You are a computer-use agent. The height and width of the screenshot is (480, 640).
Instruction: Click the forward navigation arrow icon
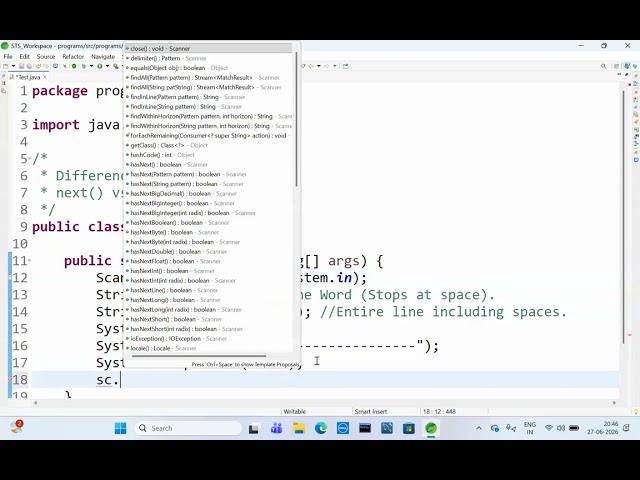pyautogui.click(x=327, y=66)
